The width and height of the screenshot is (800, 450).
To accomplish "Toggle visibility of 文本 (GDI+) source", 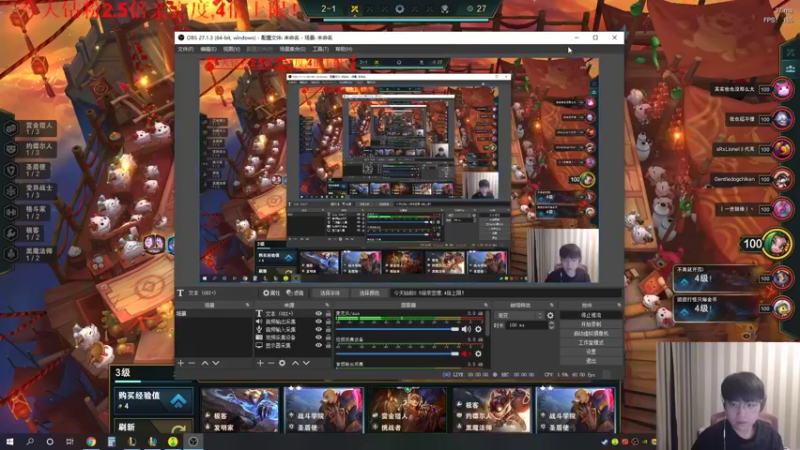I will [x=318, y=314].
